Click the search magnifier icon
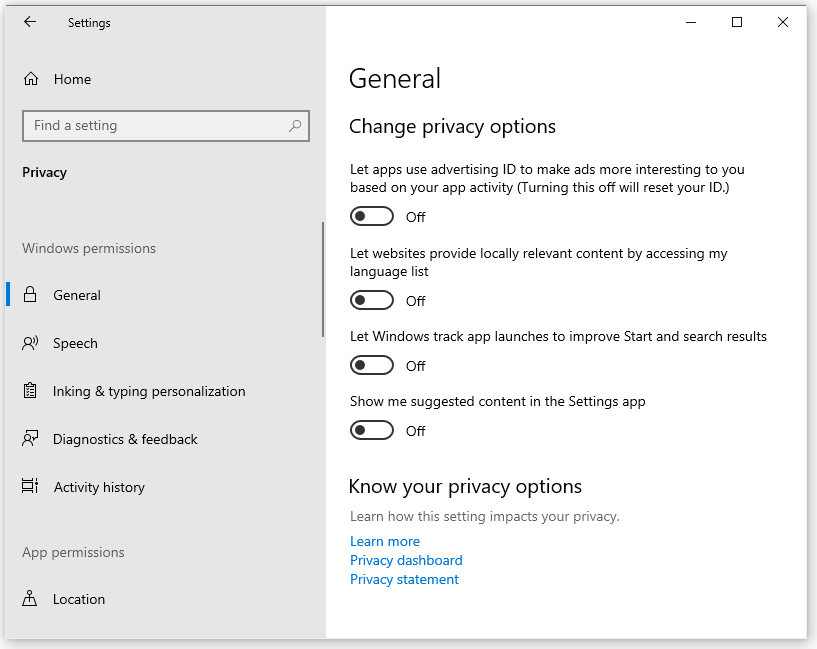 click(295, 126)
